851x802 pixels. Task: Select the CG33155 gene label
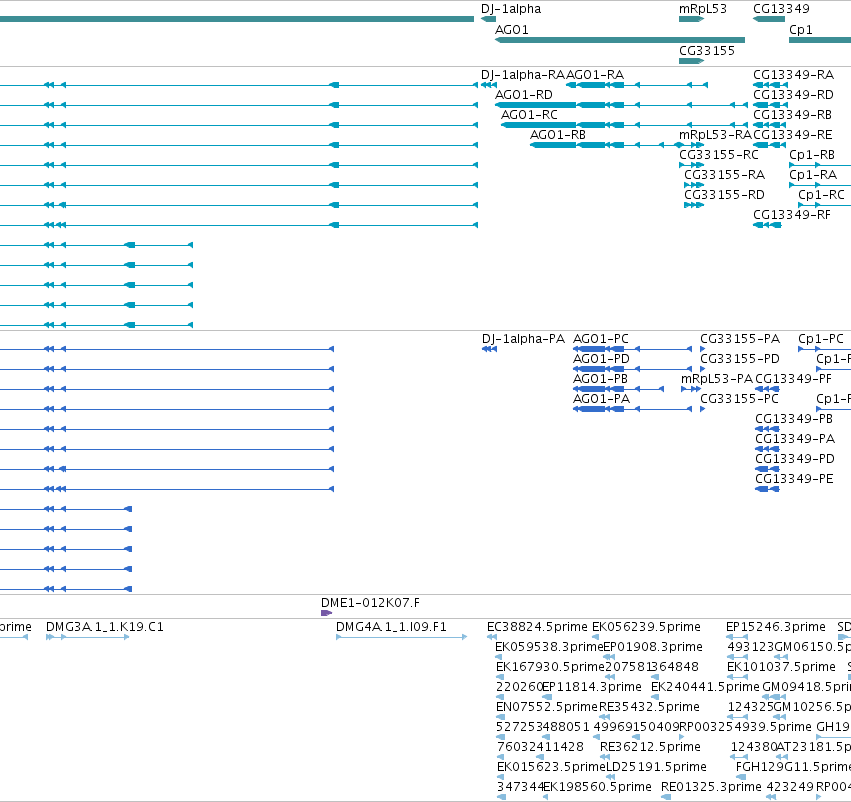coord(707,50)
